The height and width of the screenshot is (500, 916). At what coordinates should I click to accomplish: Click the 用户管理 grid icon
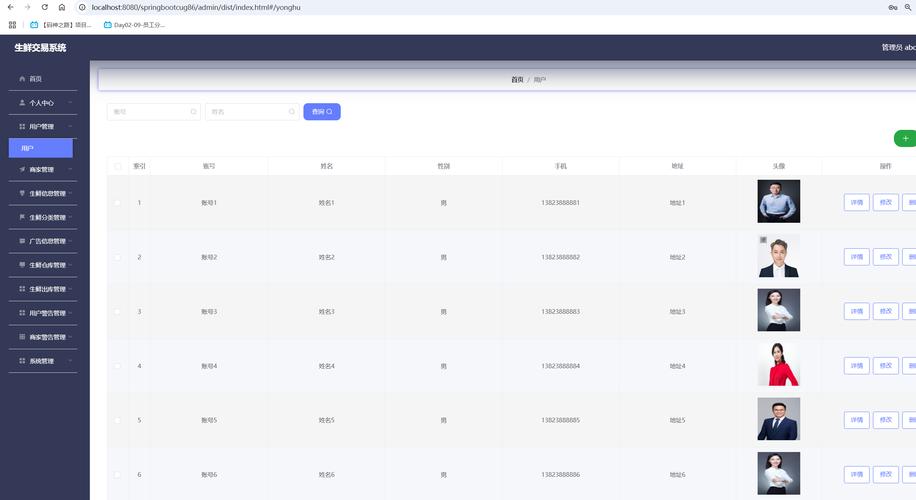point(22,127)
